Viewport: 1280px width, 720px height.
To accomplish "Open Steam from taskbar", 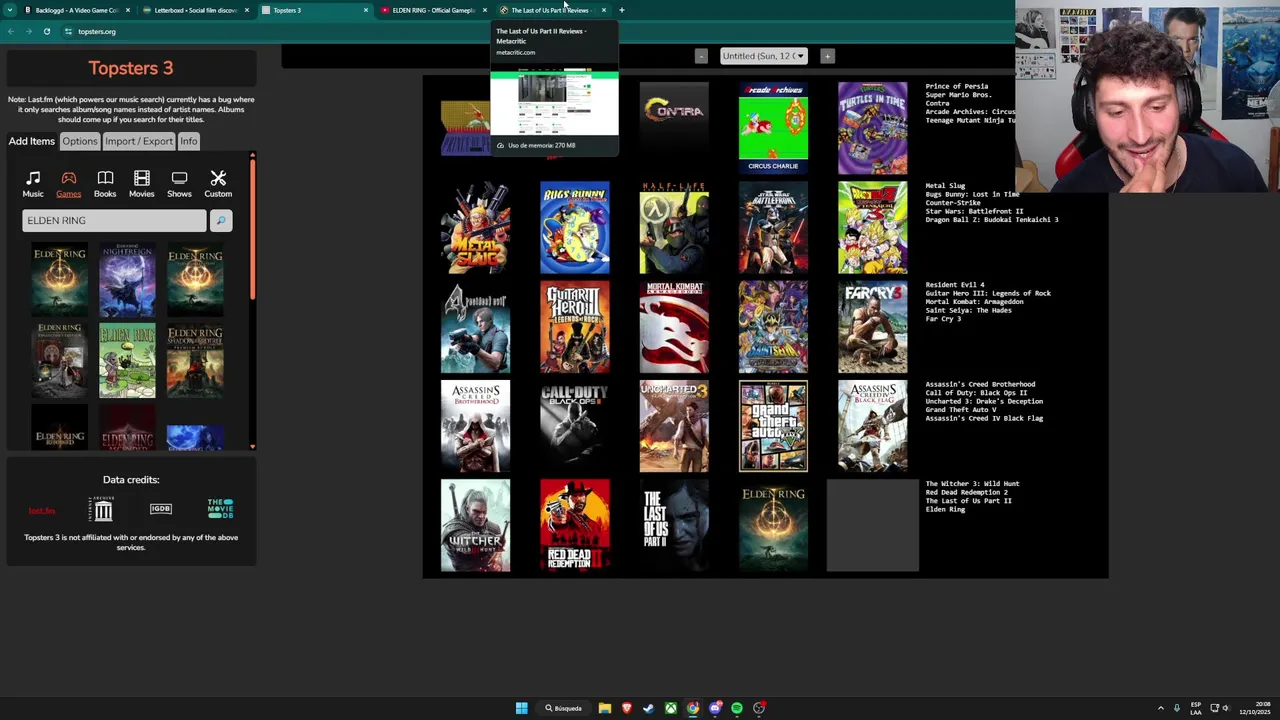I will point(649,708).
